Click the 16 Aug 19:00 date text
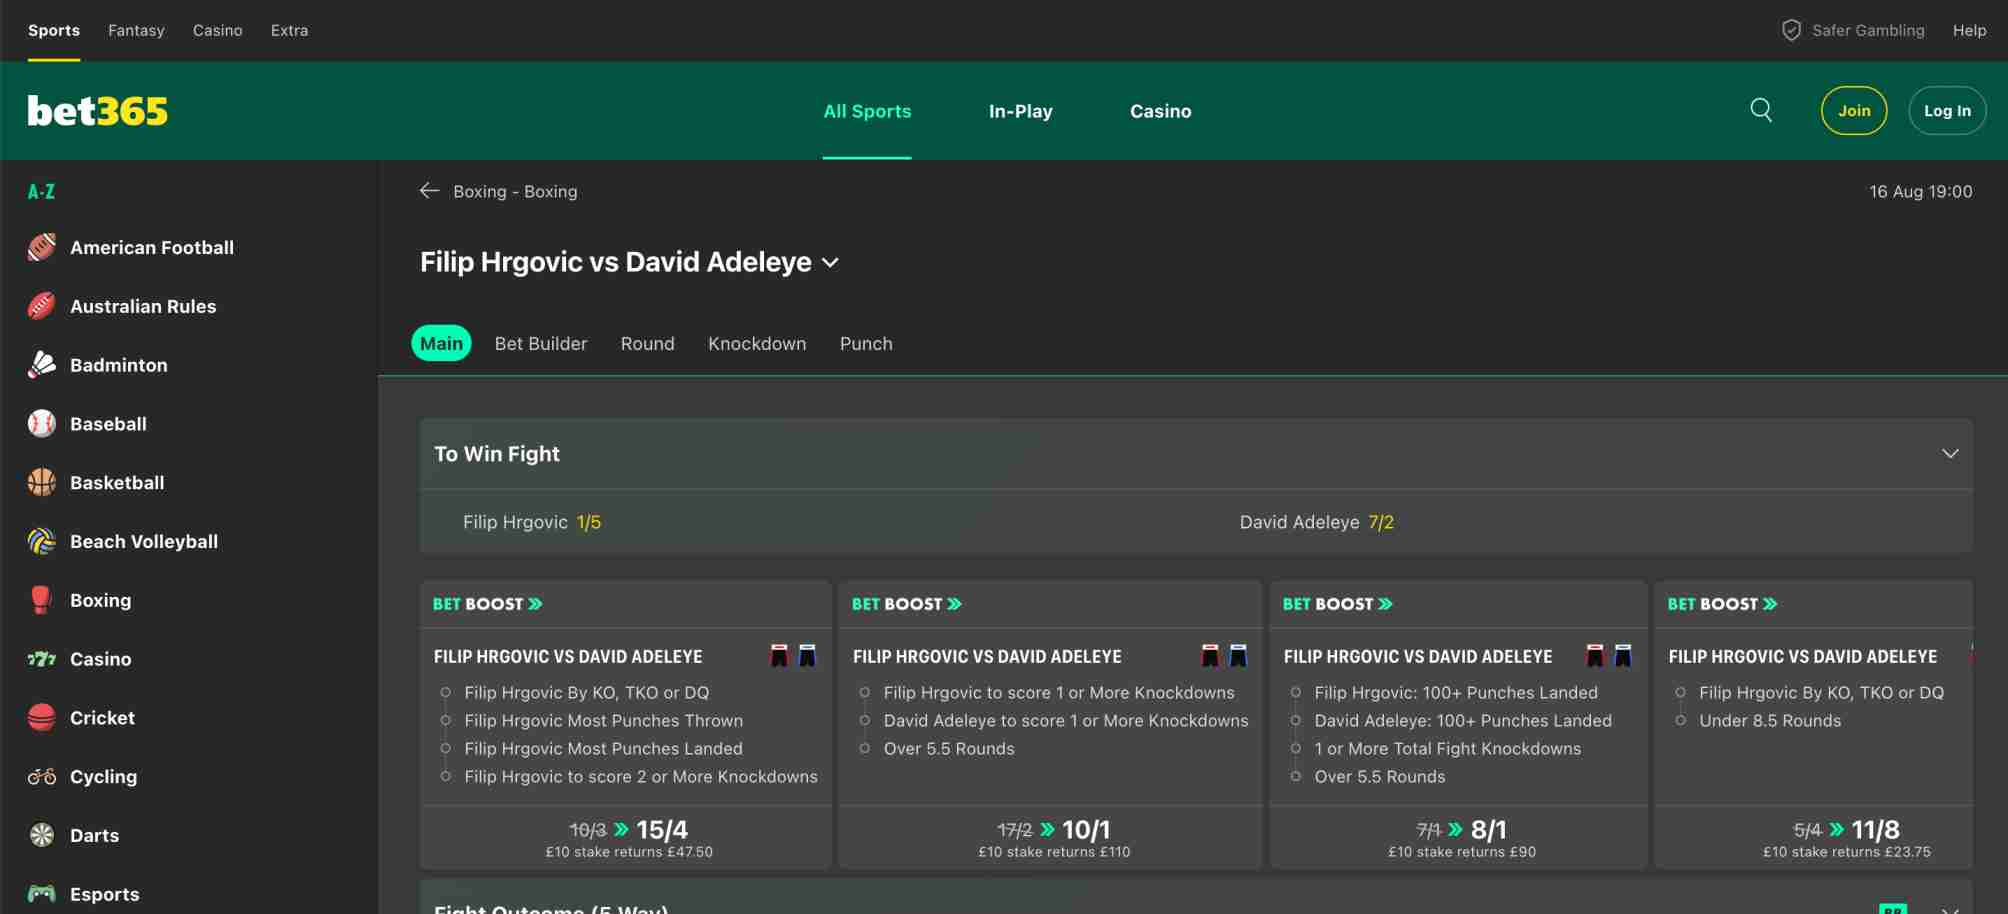Image resolution: width=2008 pixels, height=914 pixels. tap(1921, 191)
